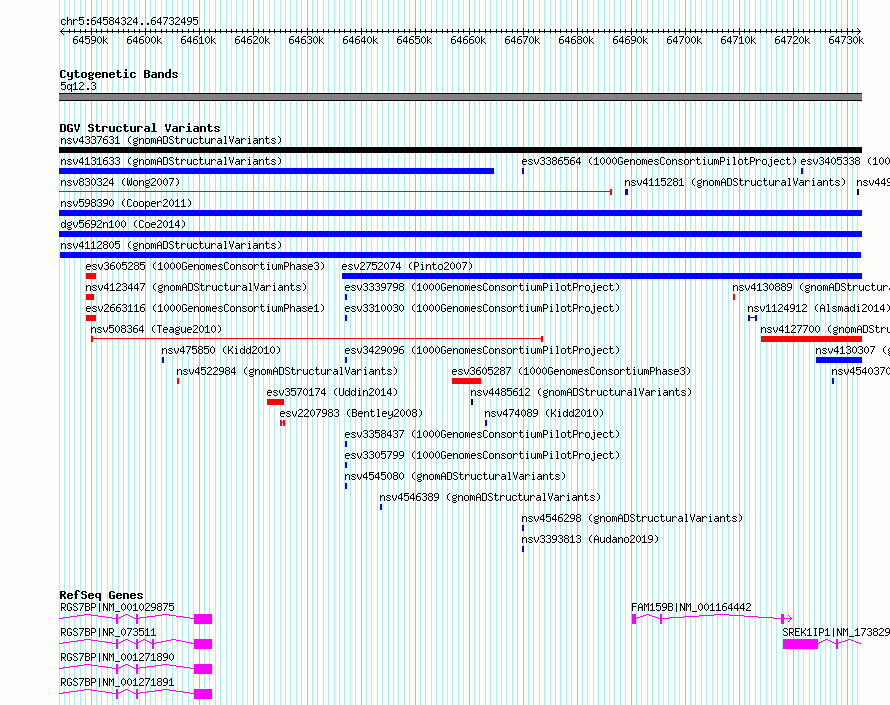Image resolution: width=890 pixels, height=705 pixels.
Task: Click the nsv830324 (Wong2007) label
Action: 120,182
